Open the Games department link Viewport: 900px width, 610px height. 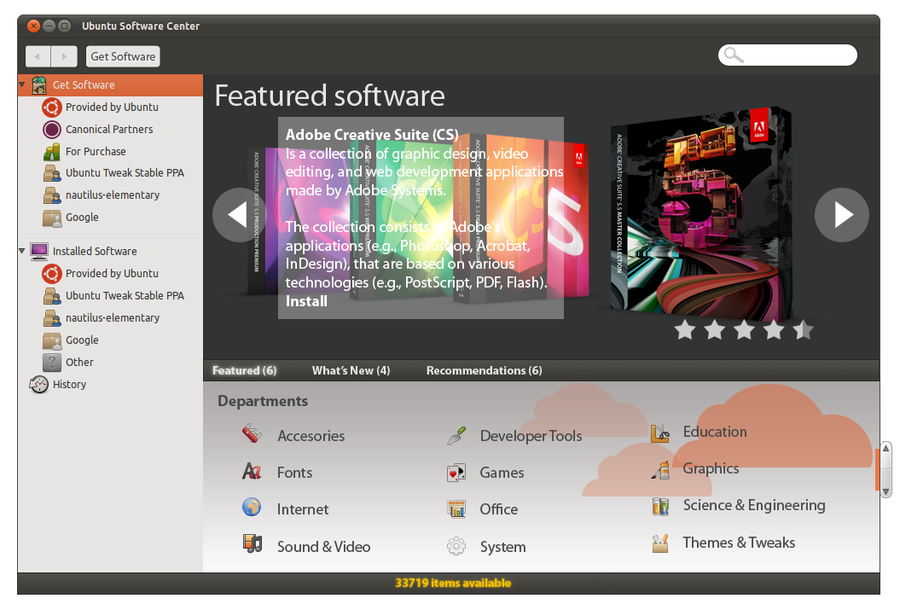coord(502,473)
